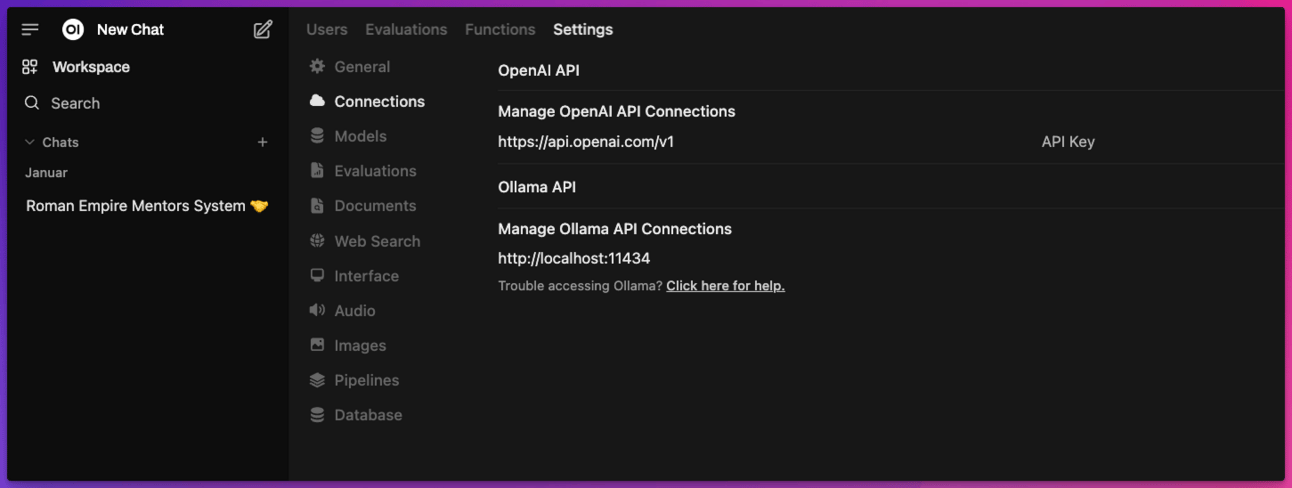Screen dimensions: 1292x488
Task: Open the Roman Empire Mentors System chat
Action: click(146, 206)
